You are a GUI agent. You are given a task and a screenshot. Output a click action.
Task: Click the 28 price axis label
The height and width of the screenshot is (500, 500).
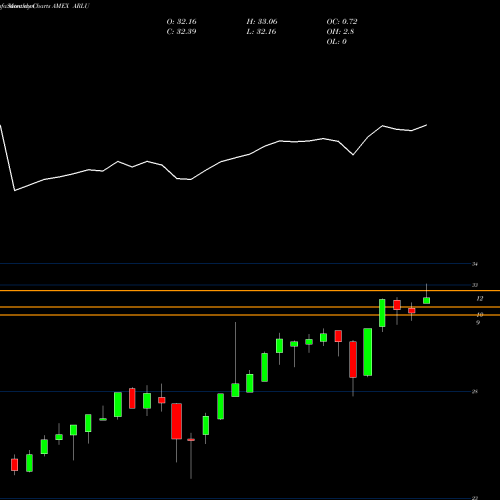click(475, 392)
